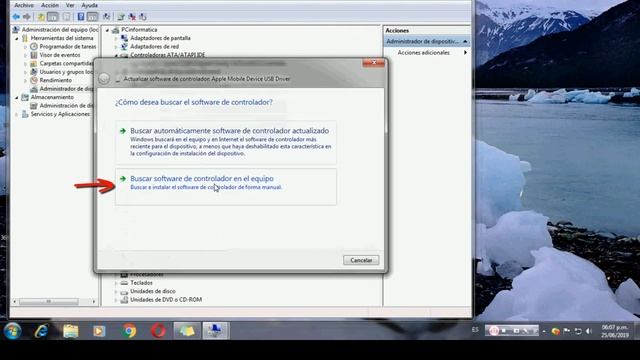Expand Unidades de DVD o CD-ROM category

click(116, 300)
